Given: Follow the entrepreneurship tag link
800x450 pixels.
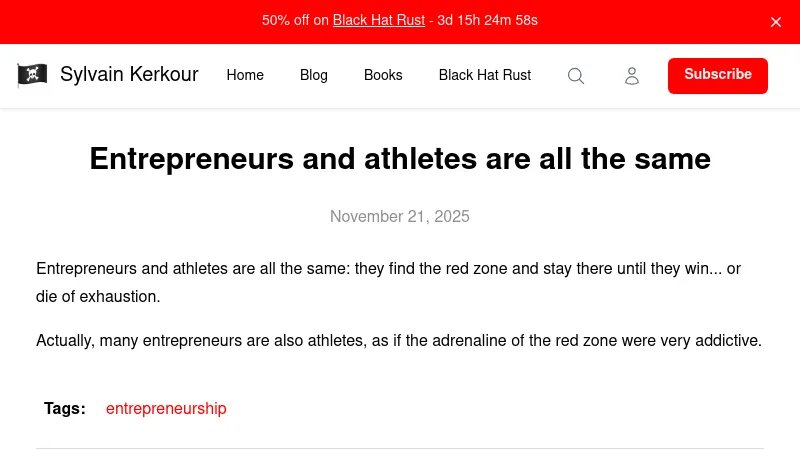Looking at the screenshot, I should point(166,409).
